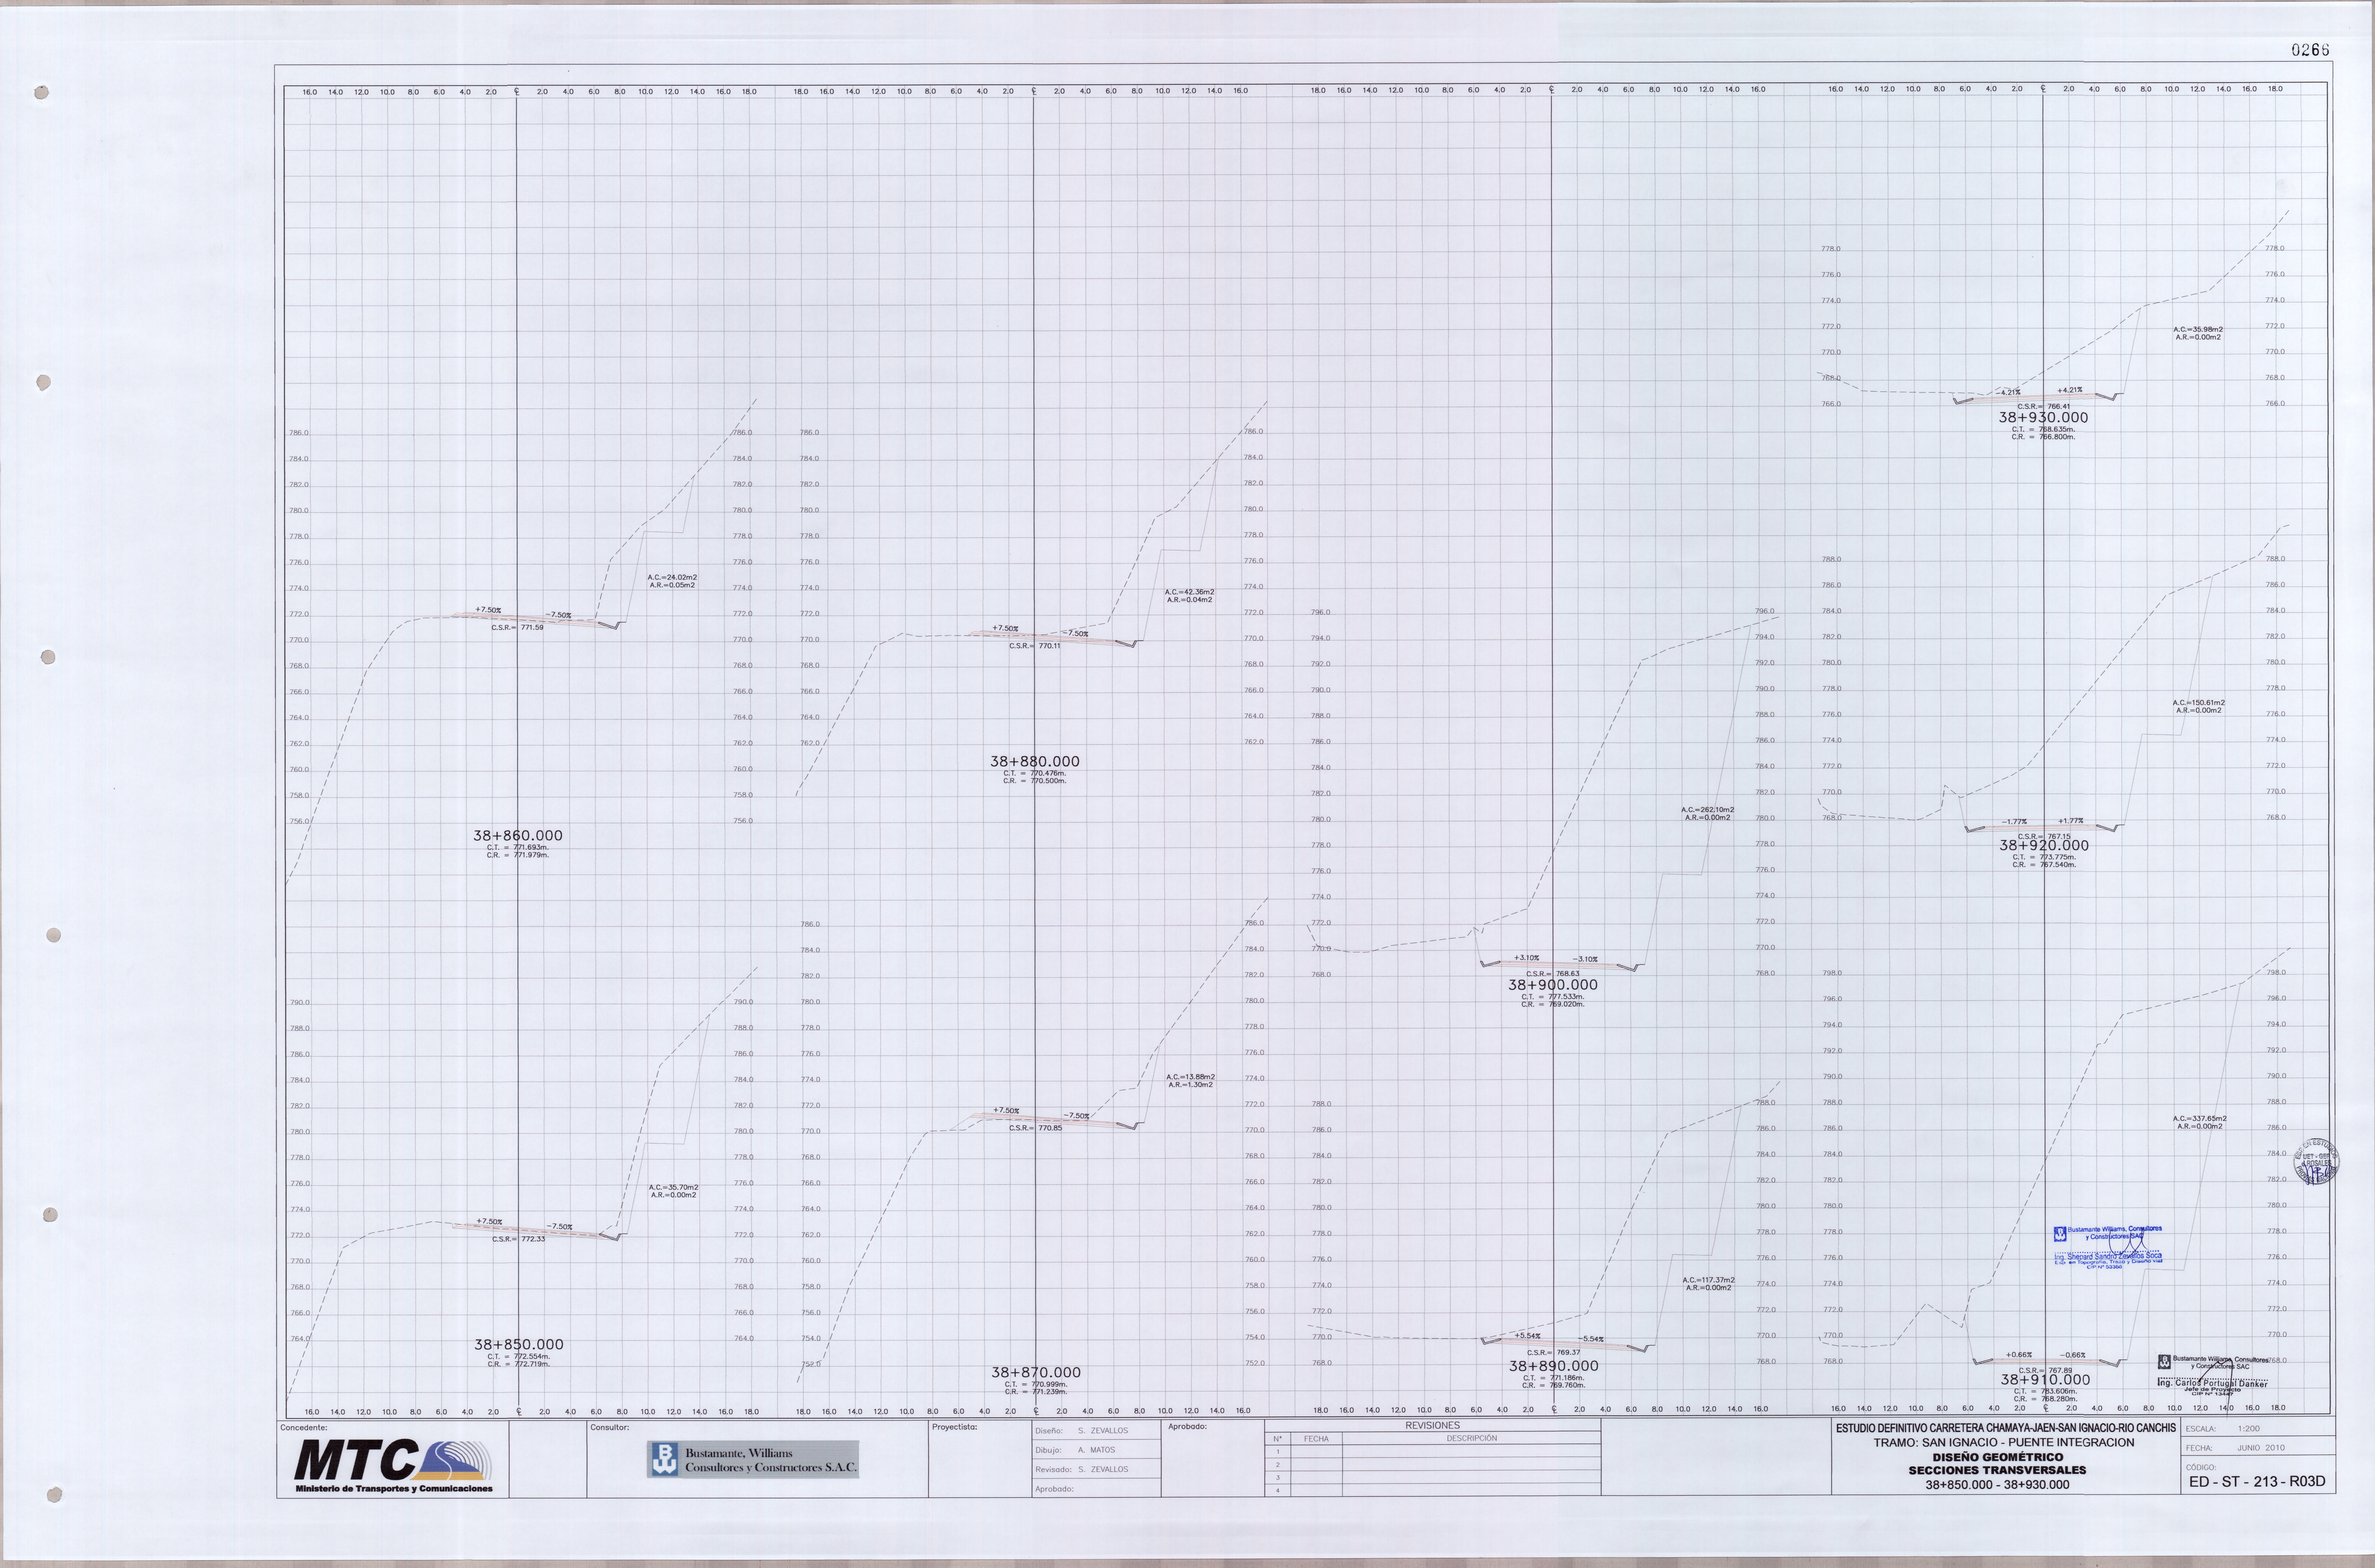2375x1568 pixels.
Task: Click cut area A.C.=117.37m2
Action: pyautogui.click(x=1709, y=1280)
